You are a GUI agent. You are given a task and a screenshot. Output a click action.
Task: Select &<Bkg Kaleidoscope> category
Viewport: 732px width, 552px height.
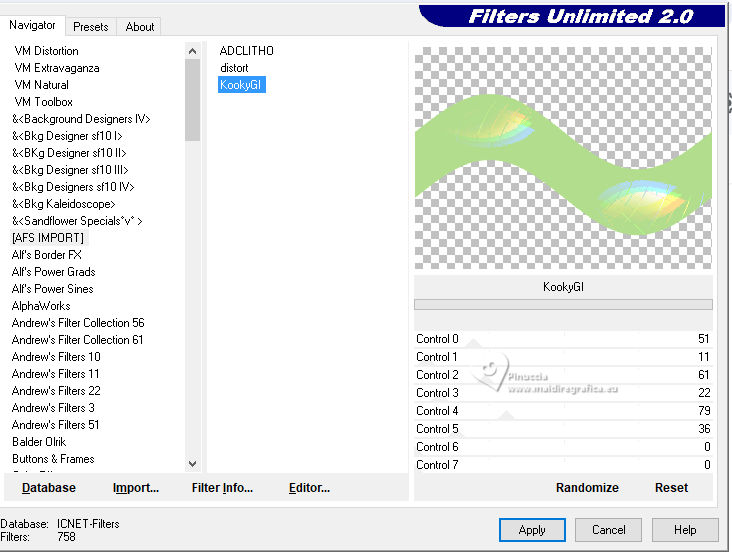63,204
